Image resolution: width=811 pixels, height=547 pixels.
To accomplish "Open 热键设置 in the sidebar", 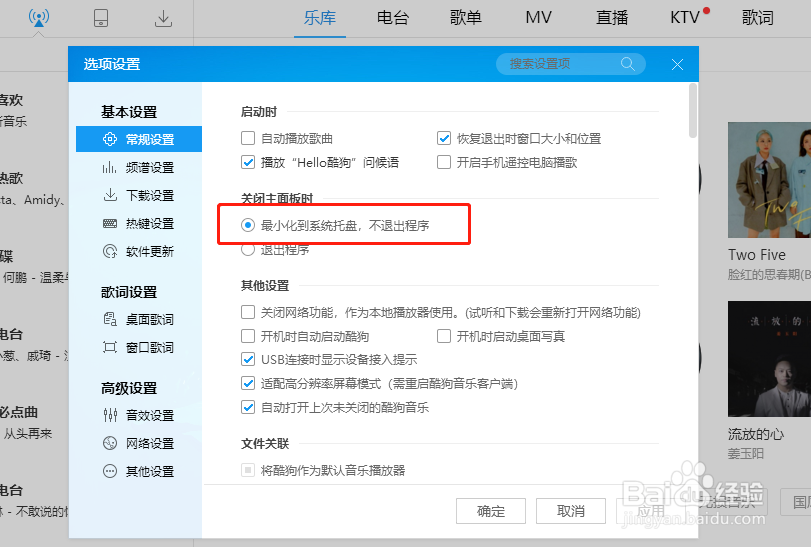I will [139, 223].
